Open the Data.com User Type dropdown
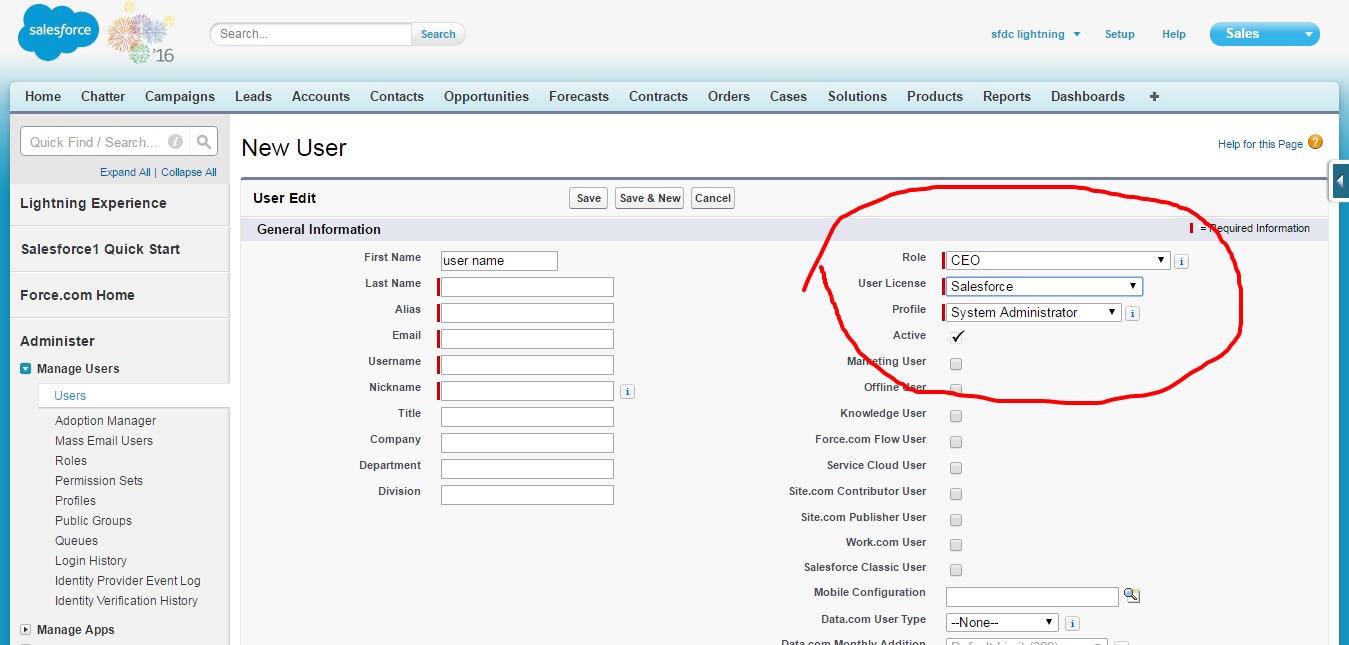The width and height of the screenshot is (1349, 645). 1002,623
